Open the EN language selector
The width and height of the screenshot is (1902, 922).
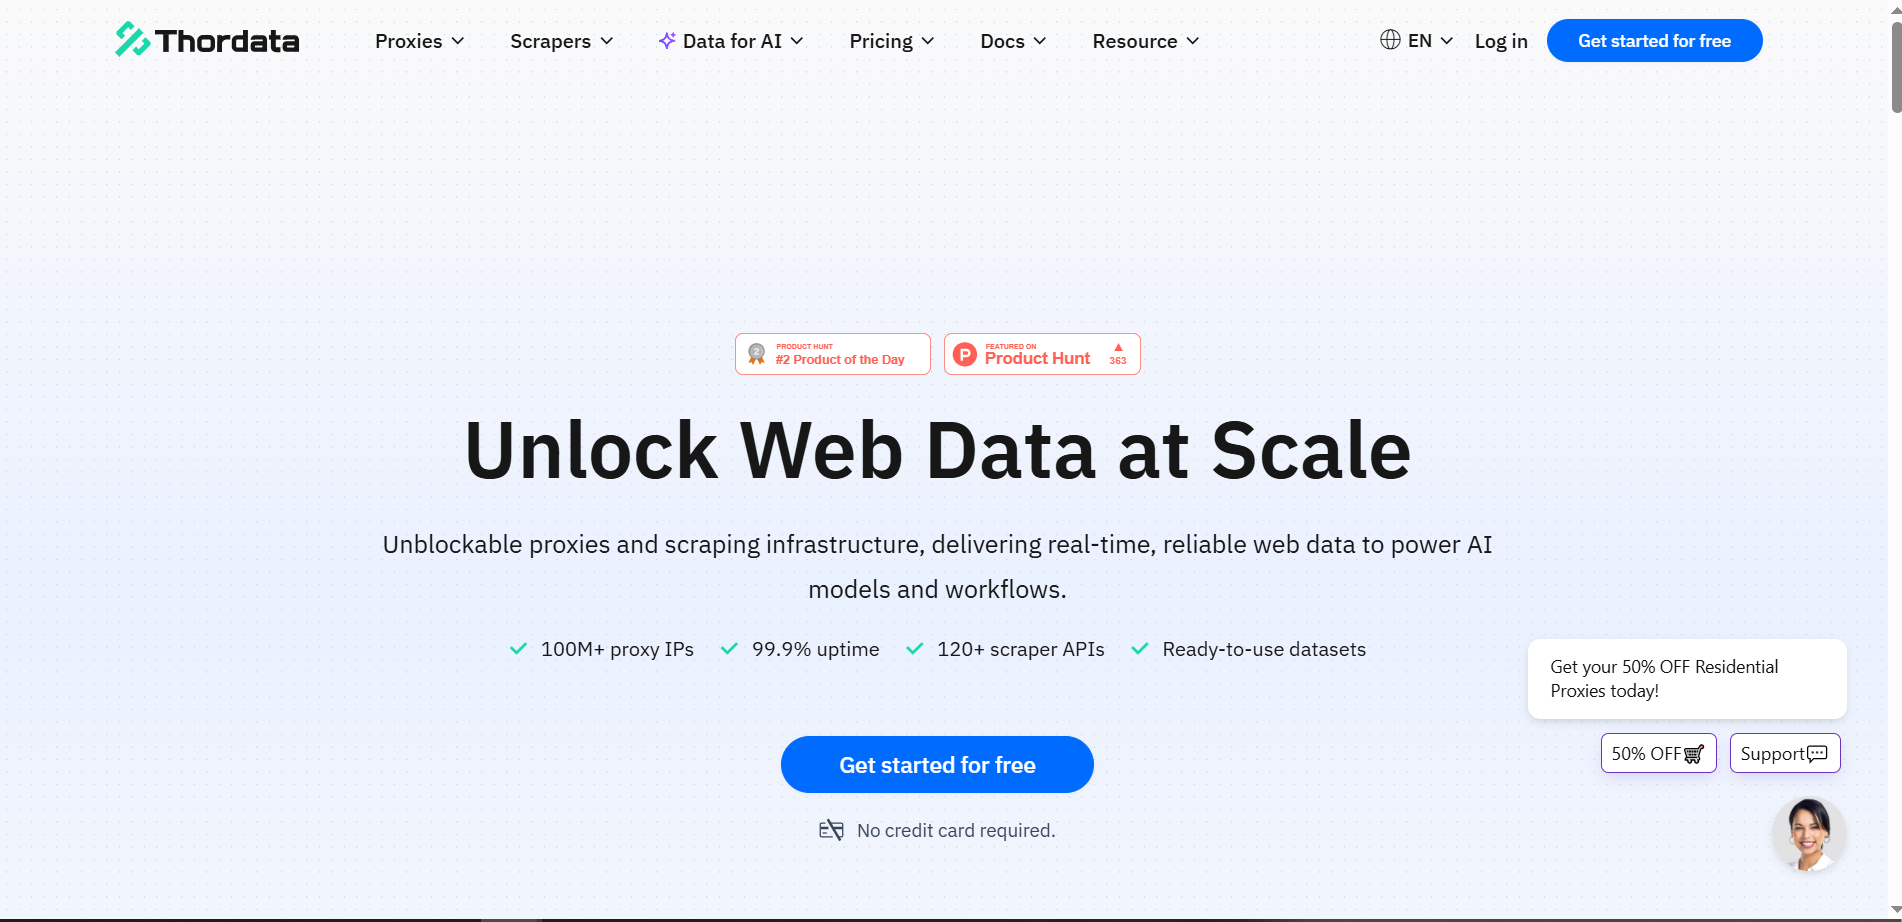click(1430, 41)
